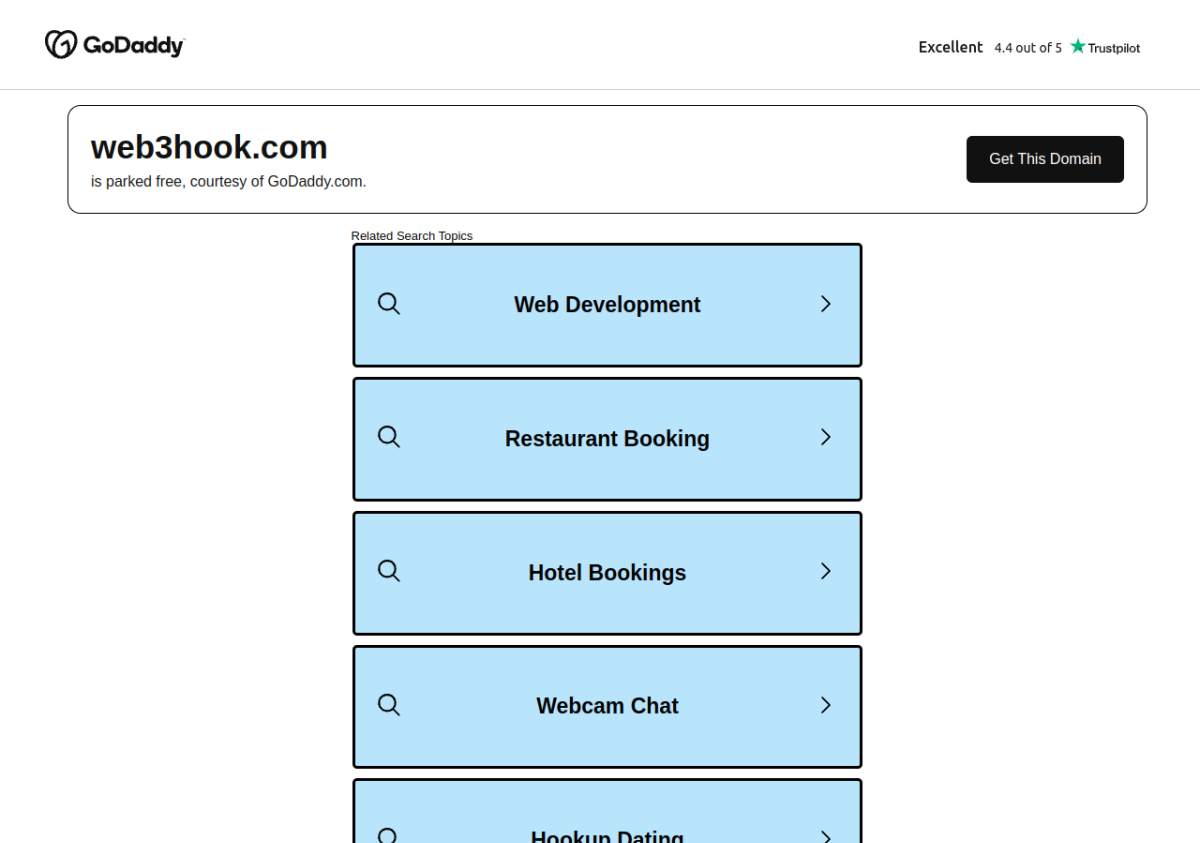
Task: Get This Domain button
Action: 1045,159
